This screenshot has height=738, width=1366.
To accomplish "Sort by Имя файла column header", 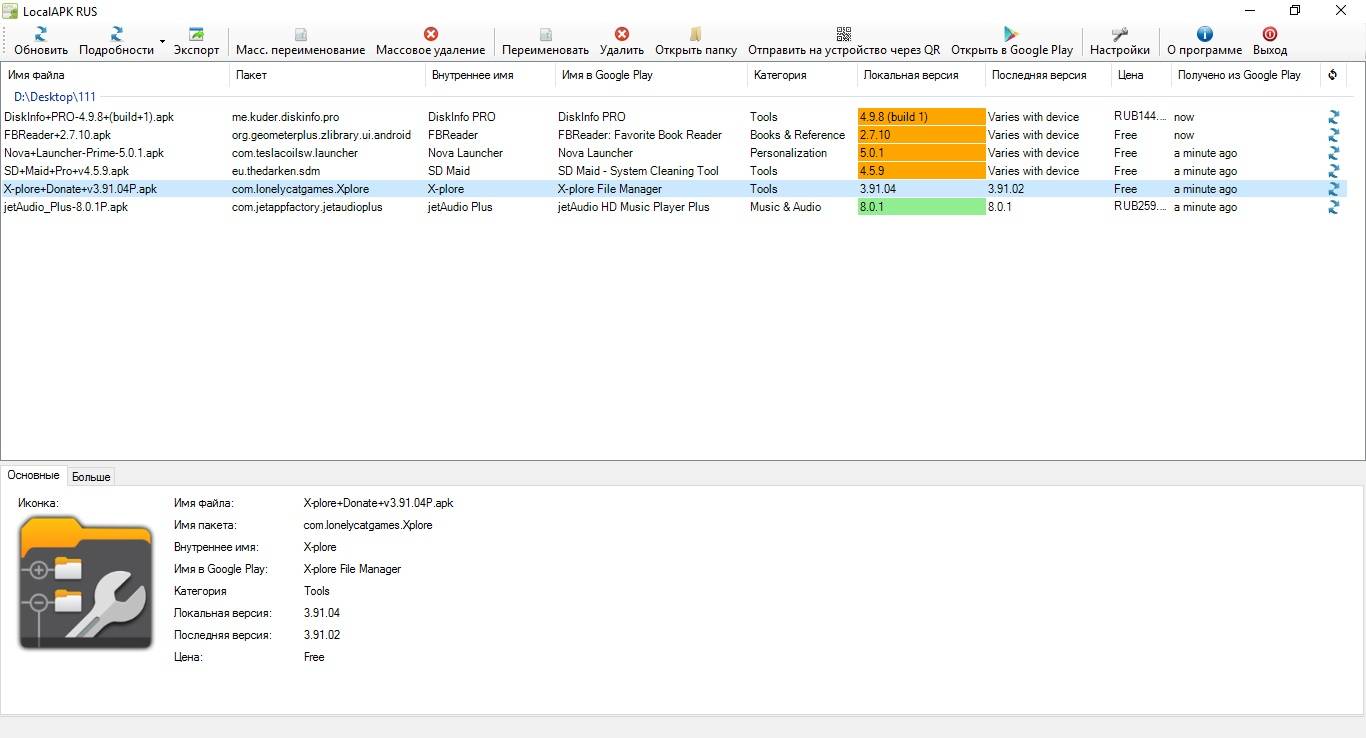I will pyautogui.click(x=115, y=75).
